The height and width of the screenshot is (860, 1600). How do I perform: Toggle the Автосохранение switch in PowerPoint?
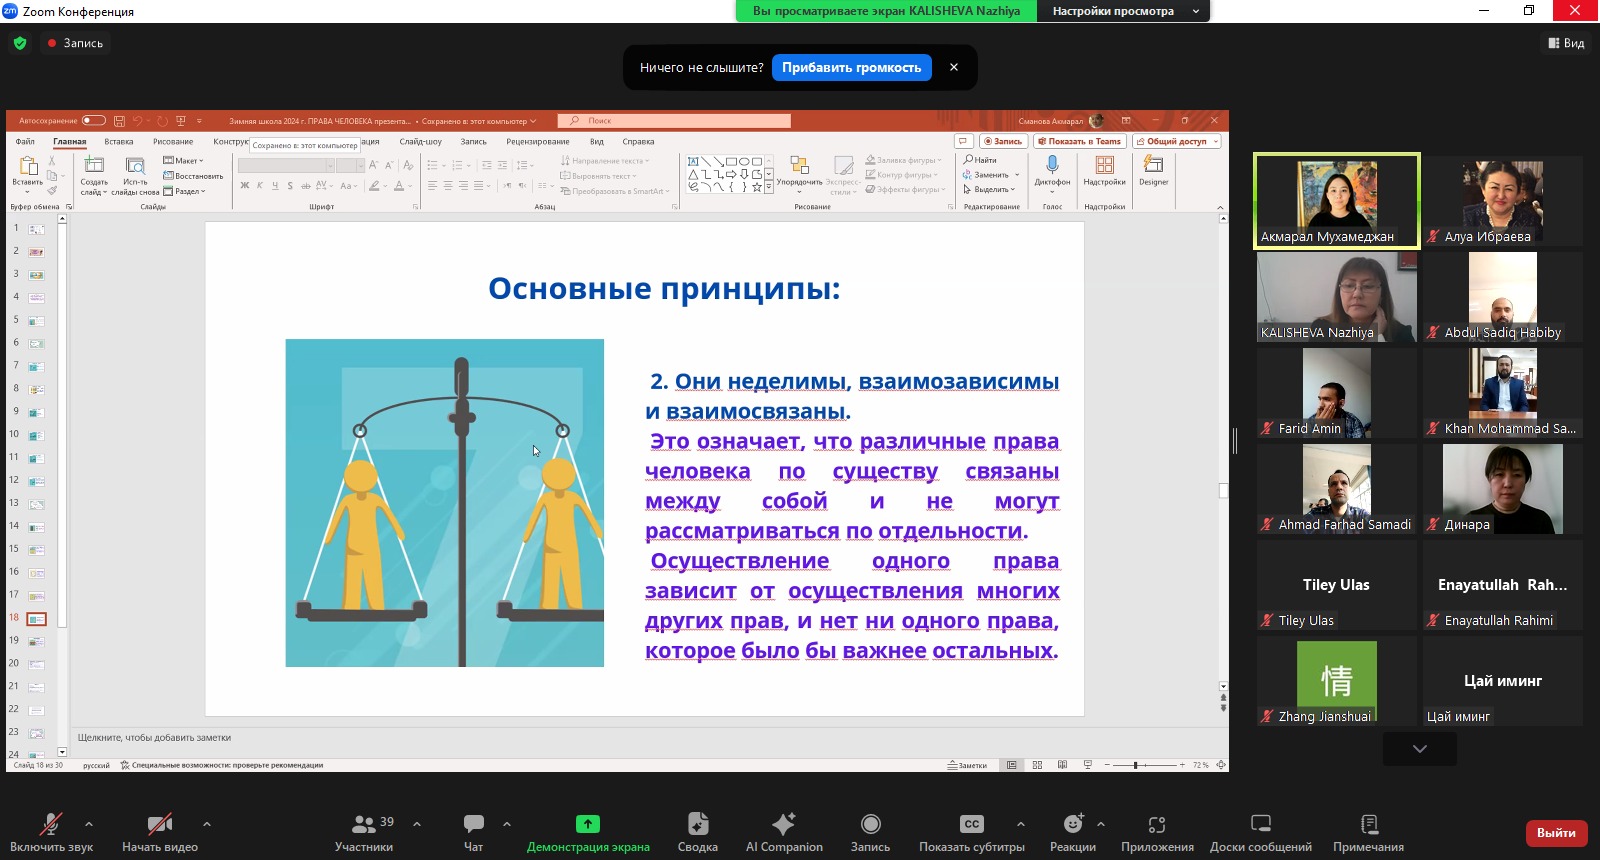click(x=94, y=121)
